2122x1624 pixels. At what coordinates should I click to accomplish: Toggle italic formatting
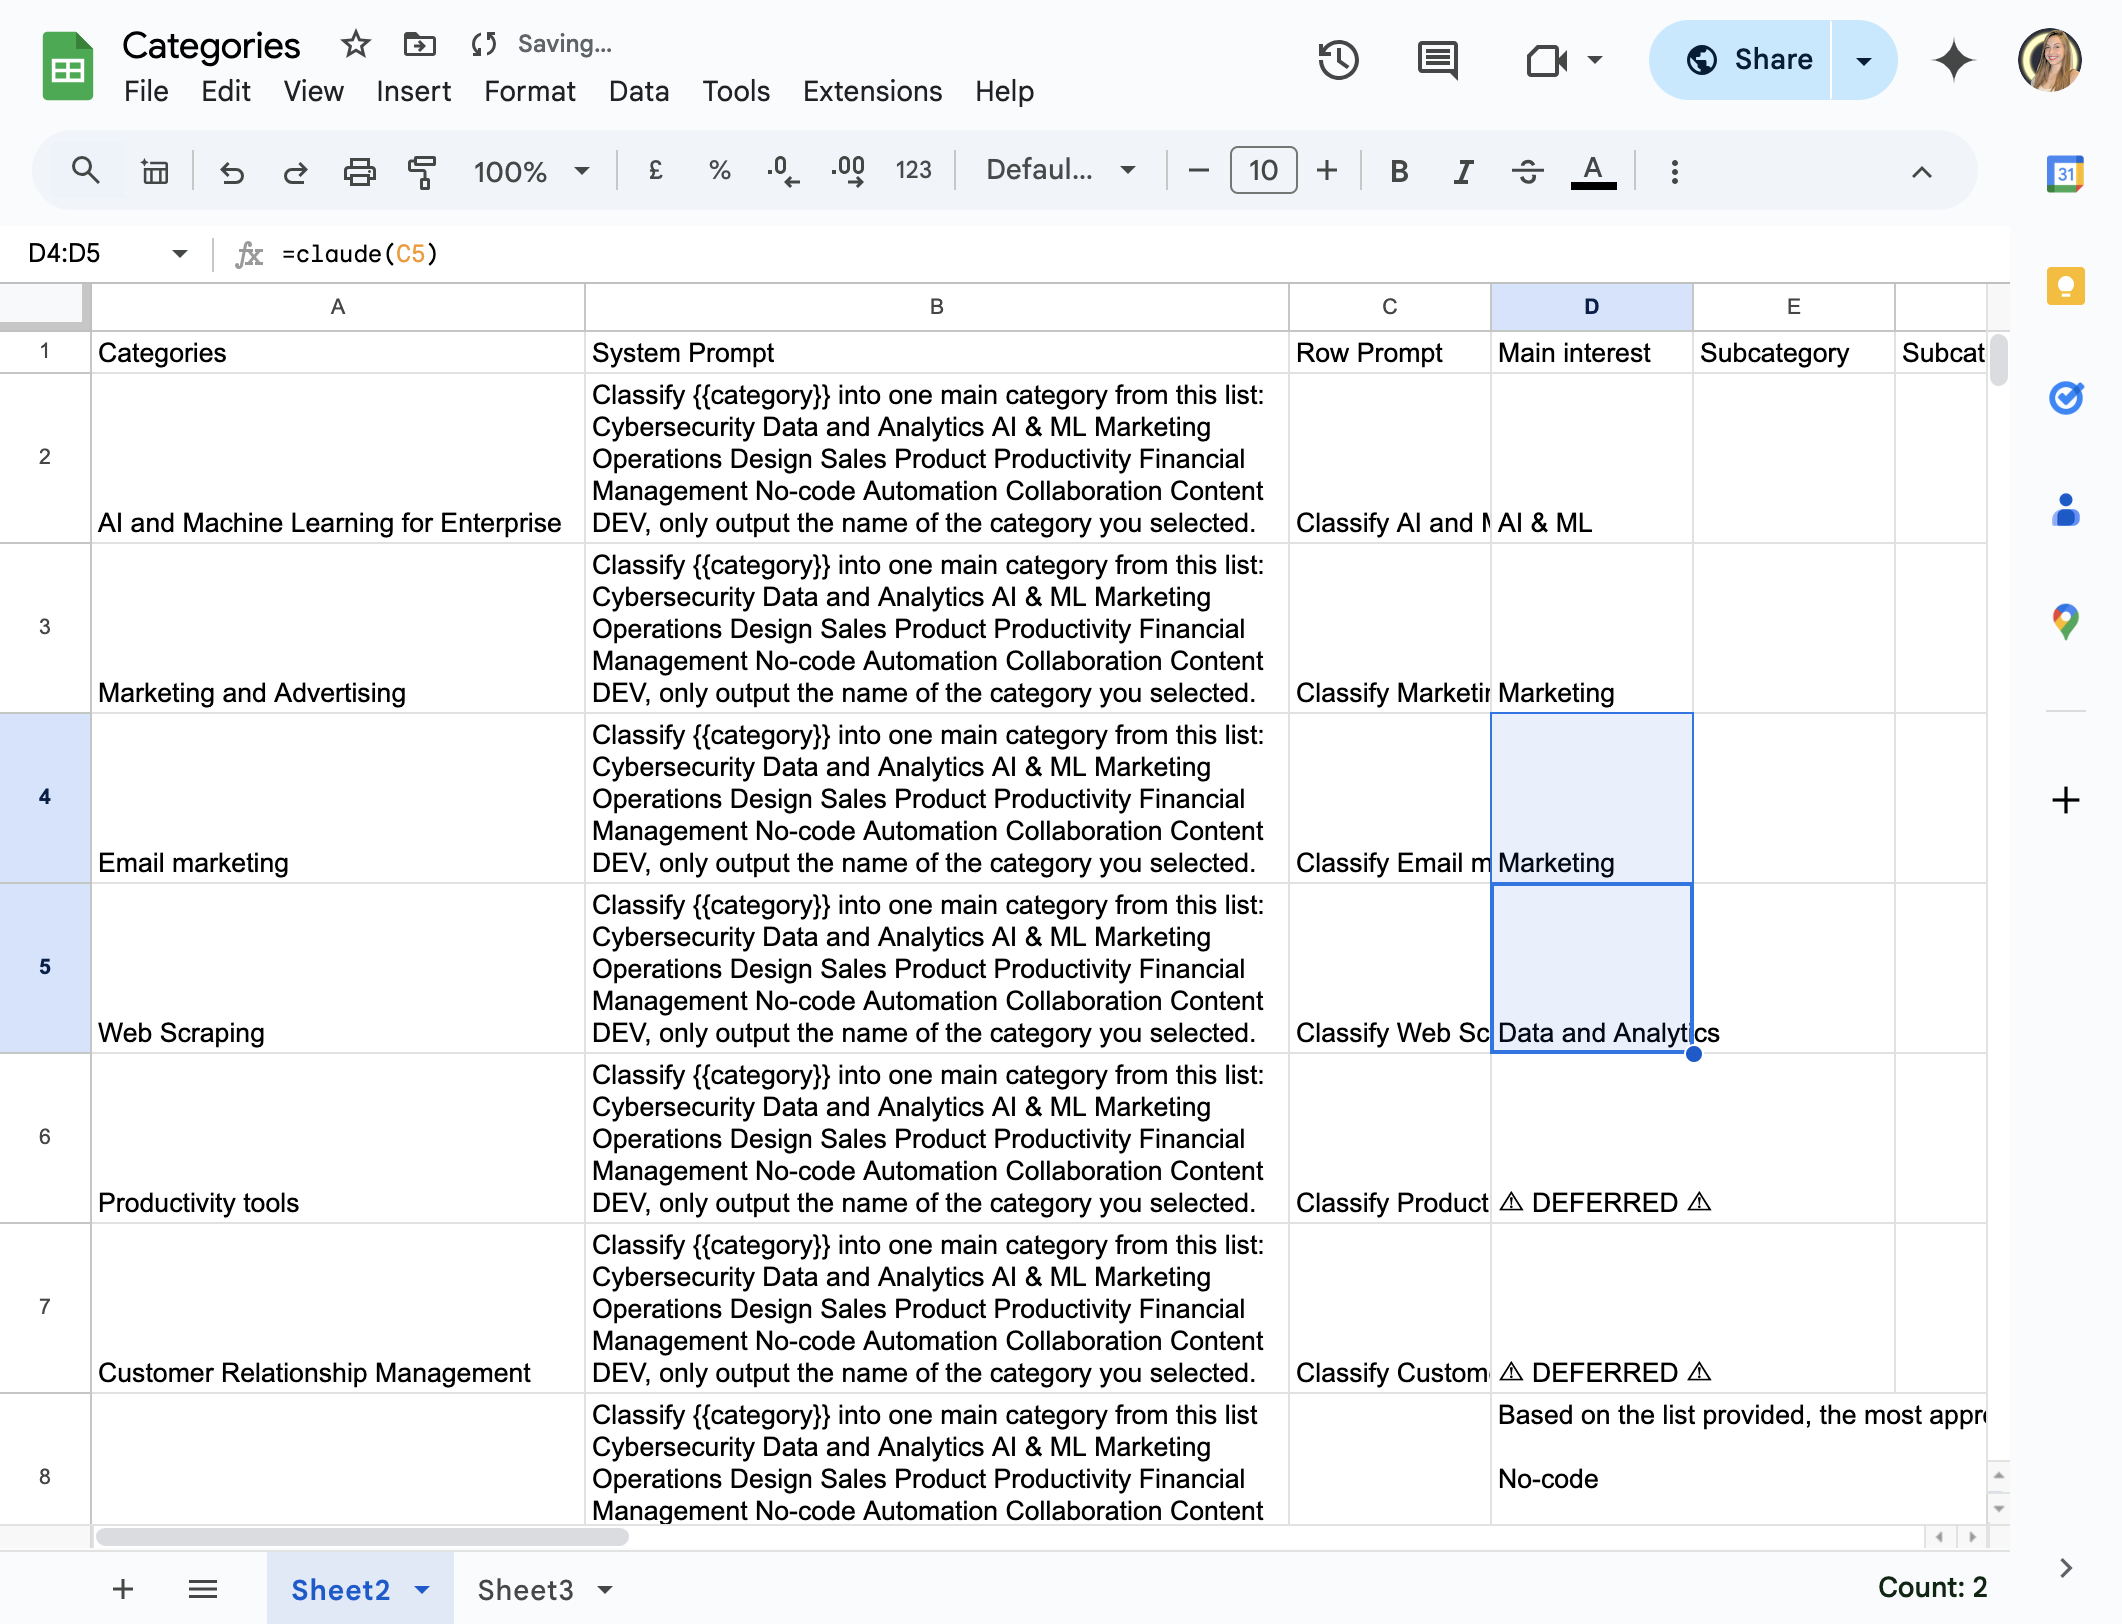(x=1463, y=171)
